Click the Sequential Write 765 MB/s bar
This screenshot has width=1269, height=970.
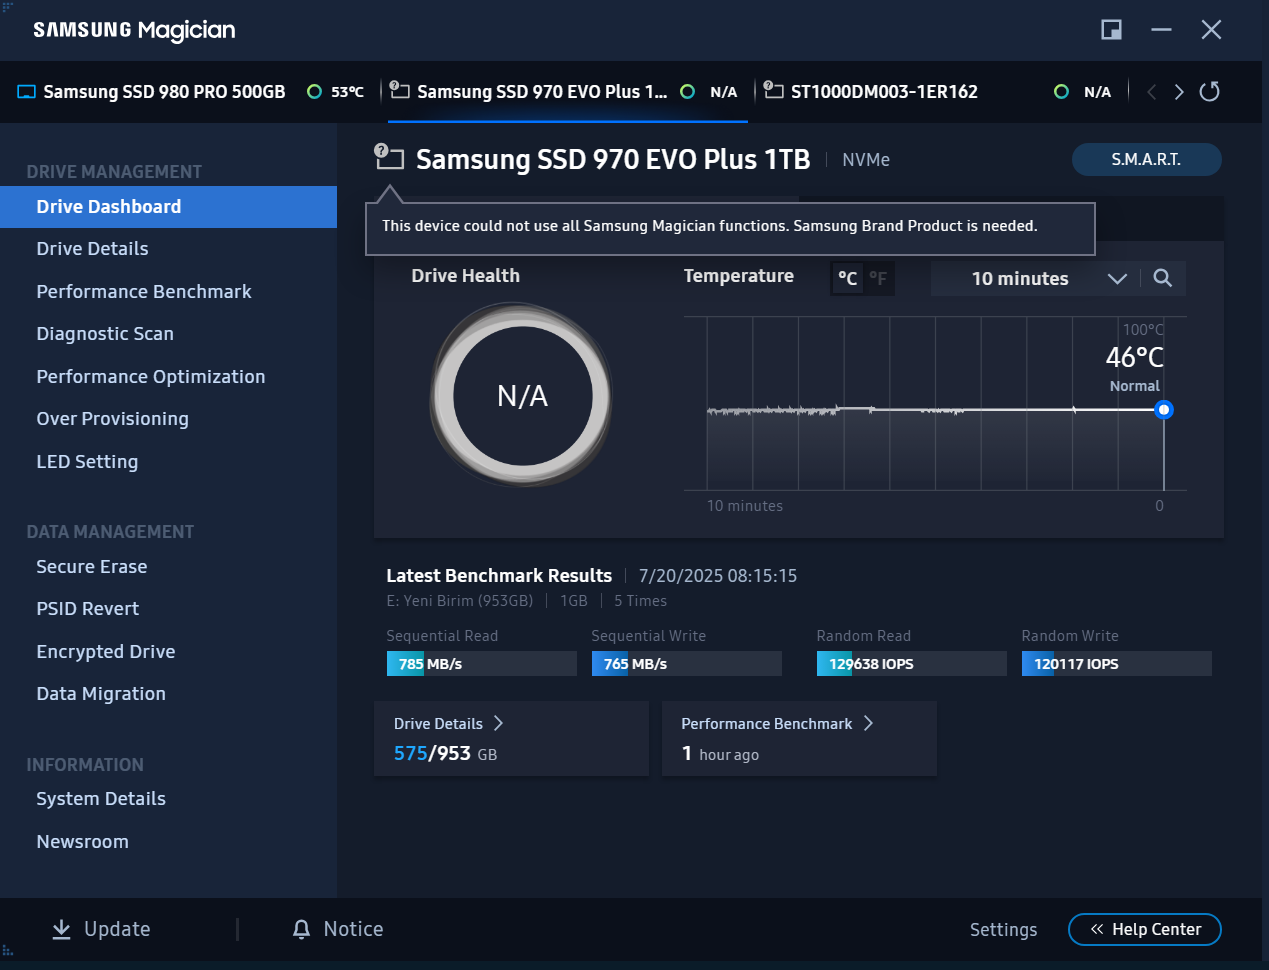coord(687,664)
